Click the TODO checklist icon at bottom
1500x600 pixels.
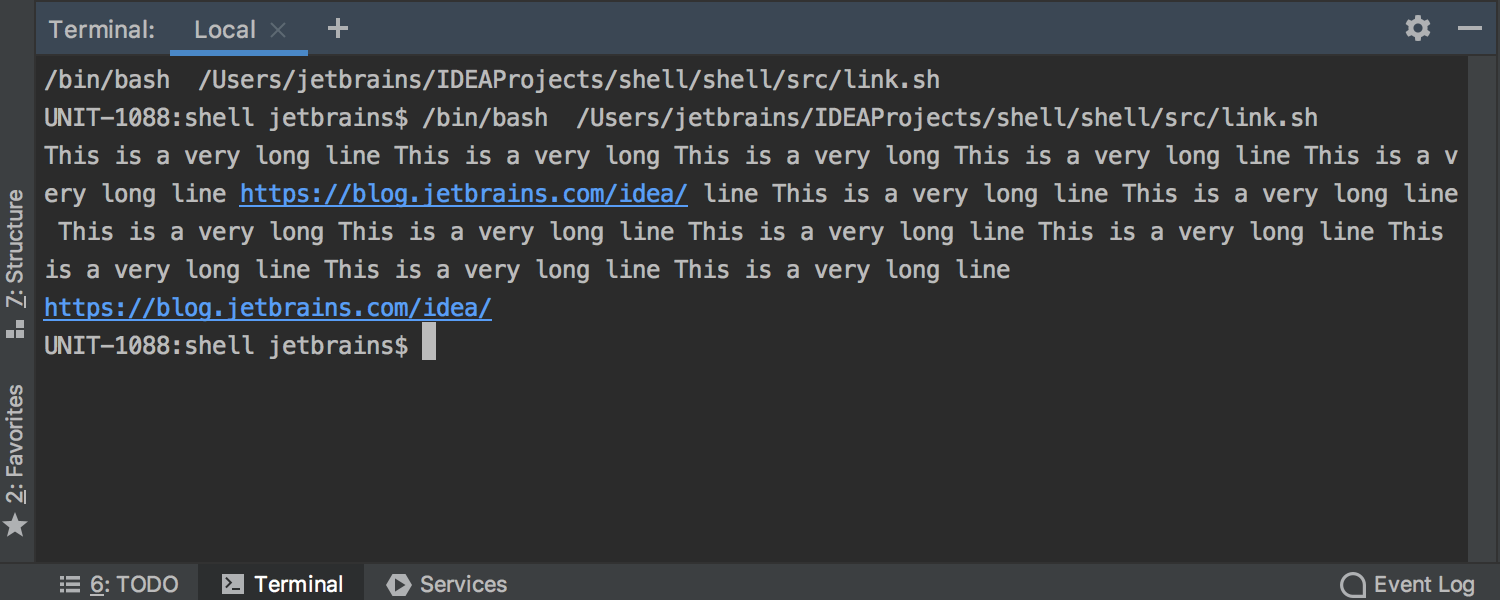coord(69,584)
